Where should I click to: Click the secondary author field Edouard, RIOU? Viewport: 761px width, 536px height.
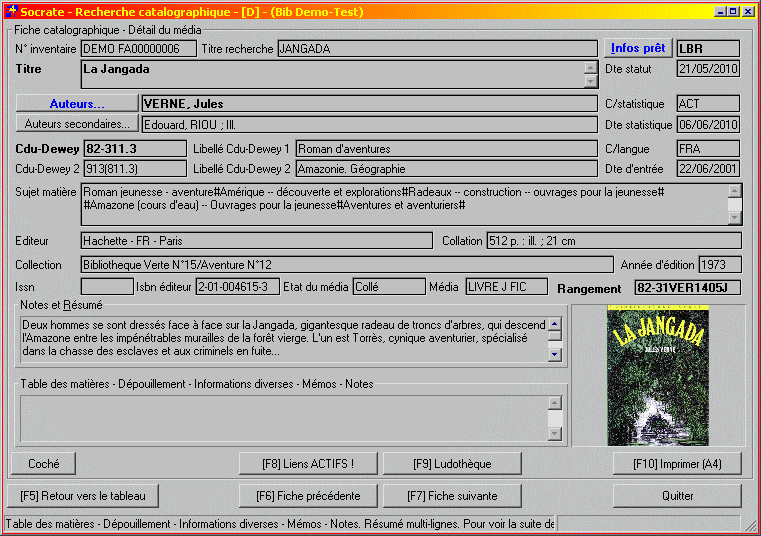tap(369, 125)
